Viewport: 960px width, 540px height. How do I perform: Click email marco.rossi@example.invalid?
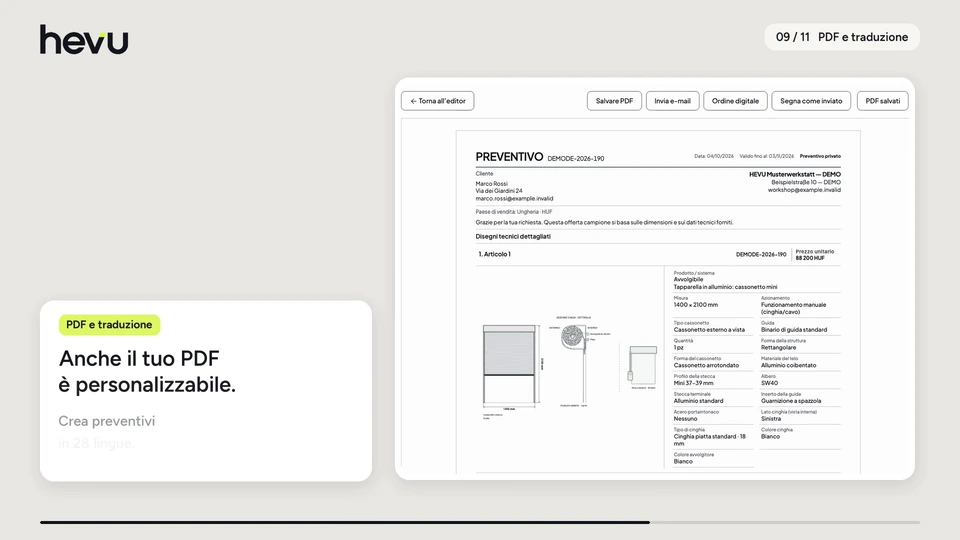click(514, 198)
